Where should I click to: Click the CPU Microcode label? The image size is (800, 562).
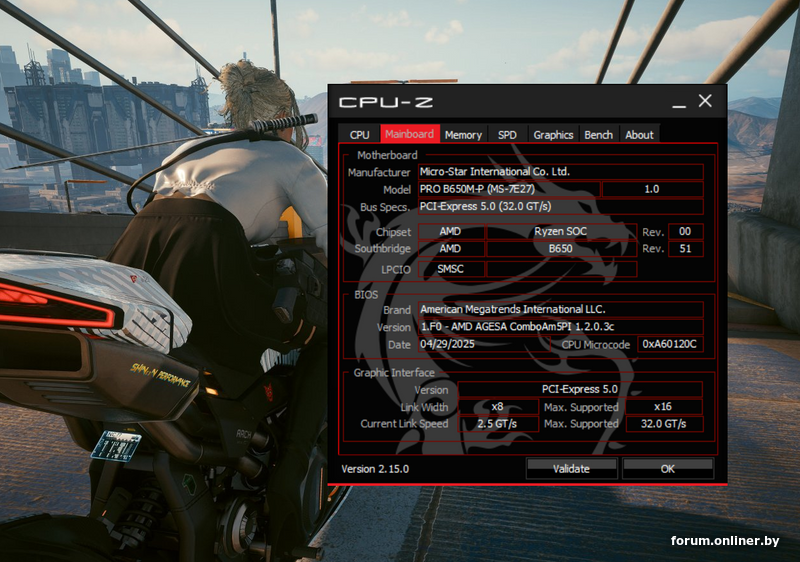[x=596, y=345]
